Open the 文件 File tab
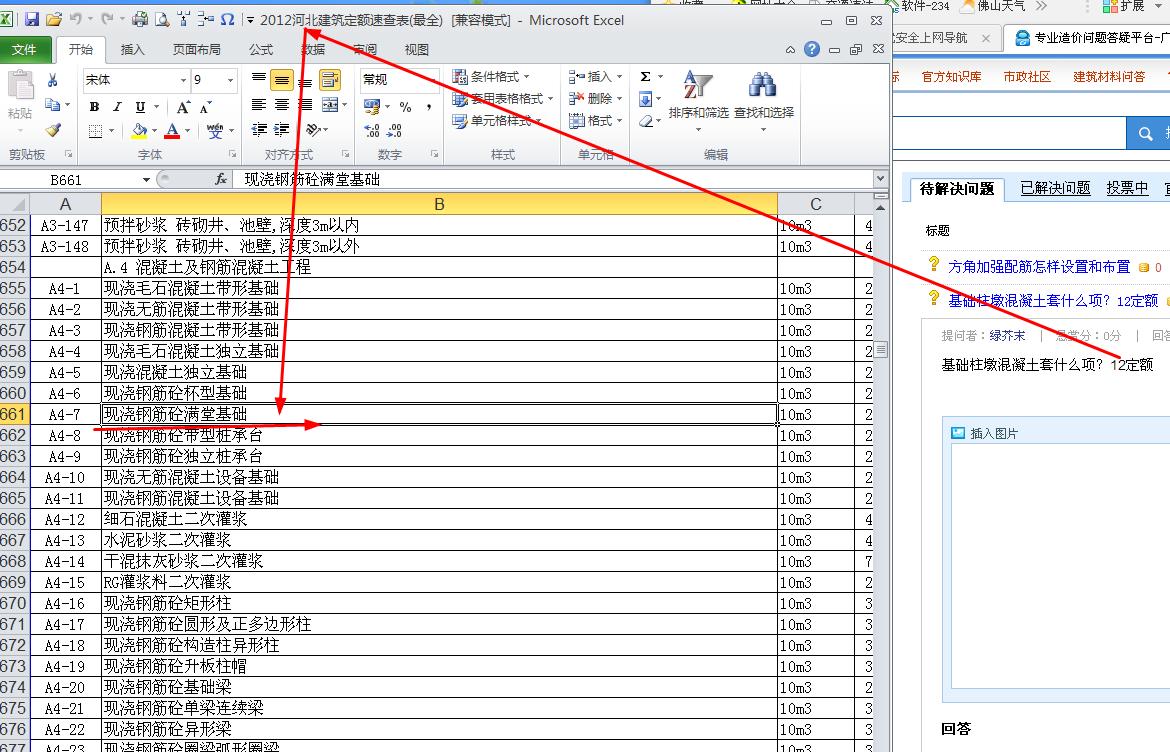 click(x=25, y=49)
